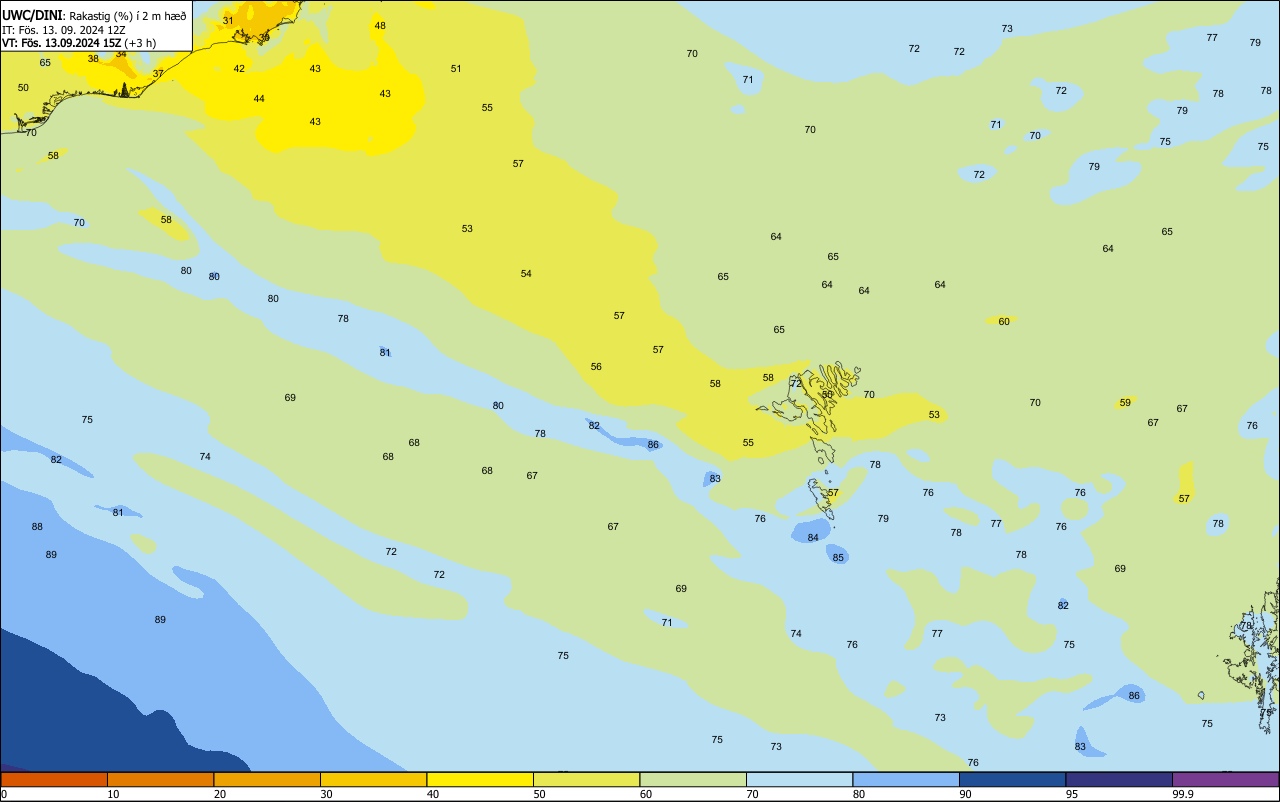Click the legend tick label '99.9'
This screenshot has height=802, width=1280.
(1183, 794)
